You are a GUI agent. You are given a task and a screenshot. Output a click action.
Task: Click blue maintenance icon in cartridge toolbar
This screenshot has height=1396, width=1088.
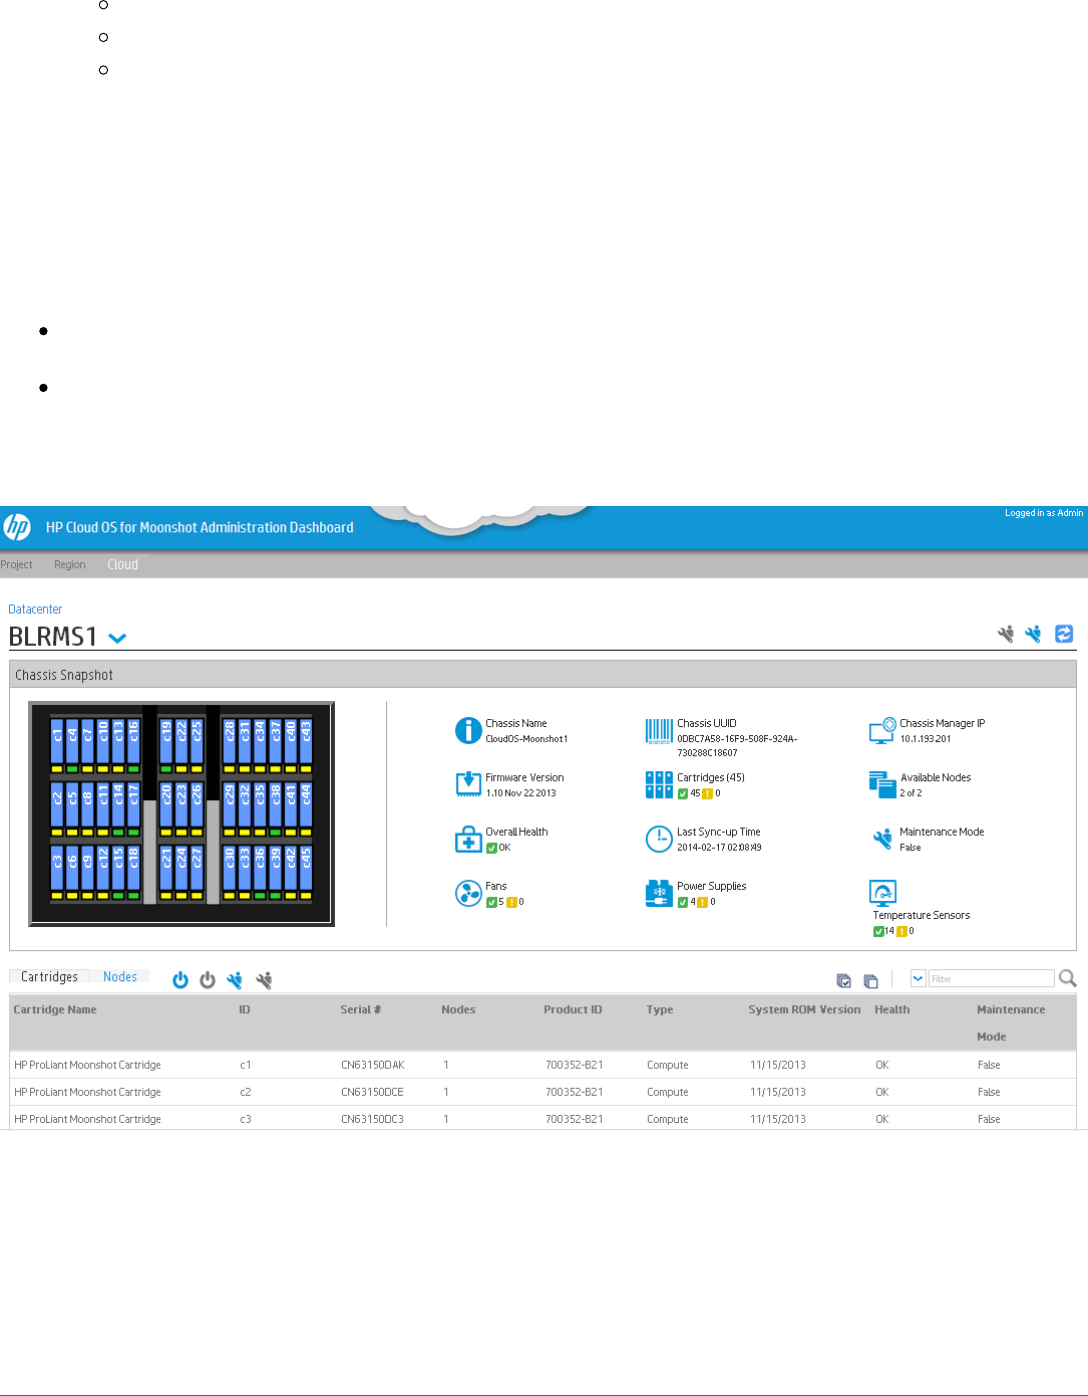click(235, 980)
